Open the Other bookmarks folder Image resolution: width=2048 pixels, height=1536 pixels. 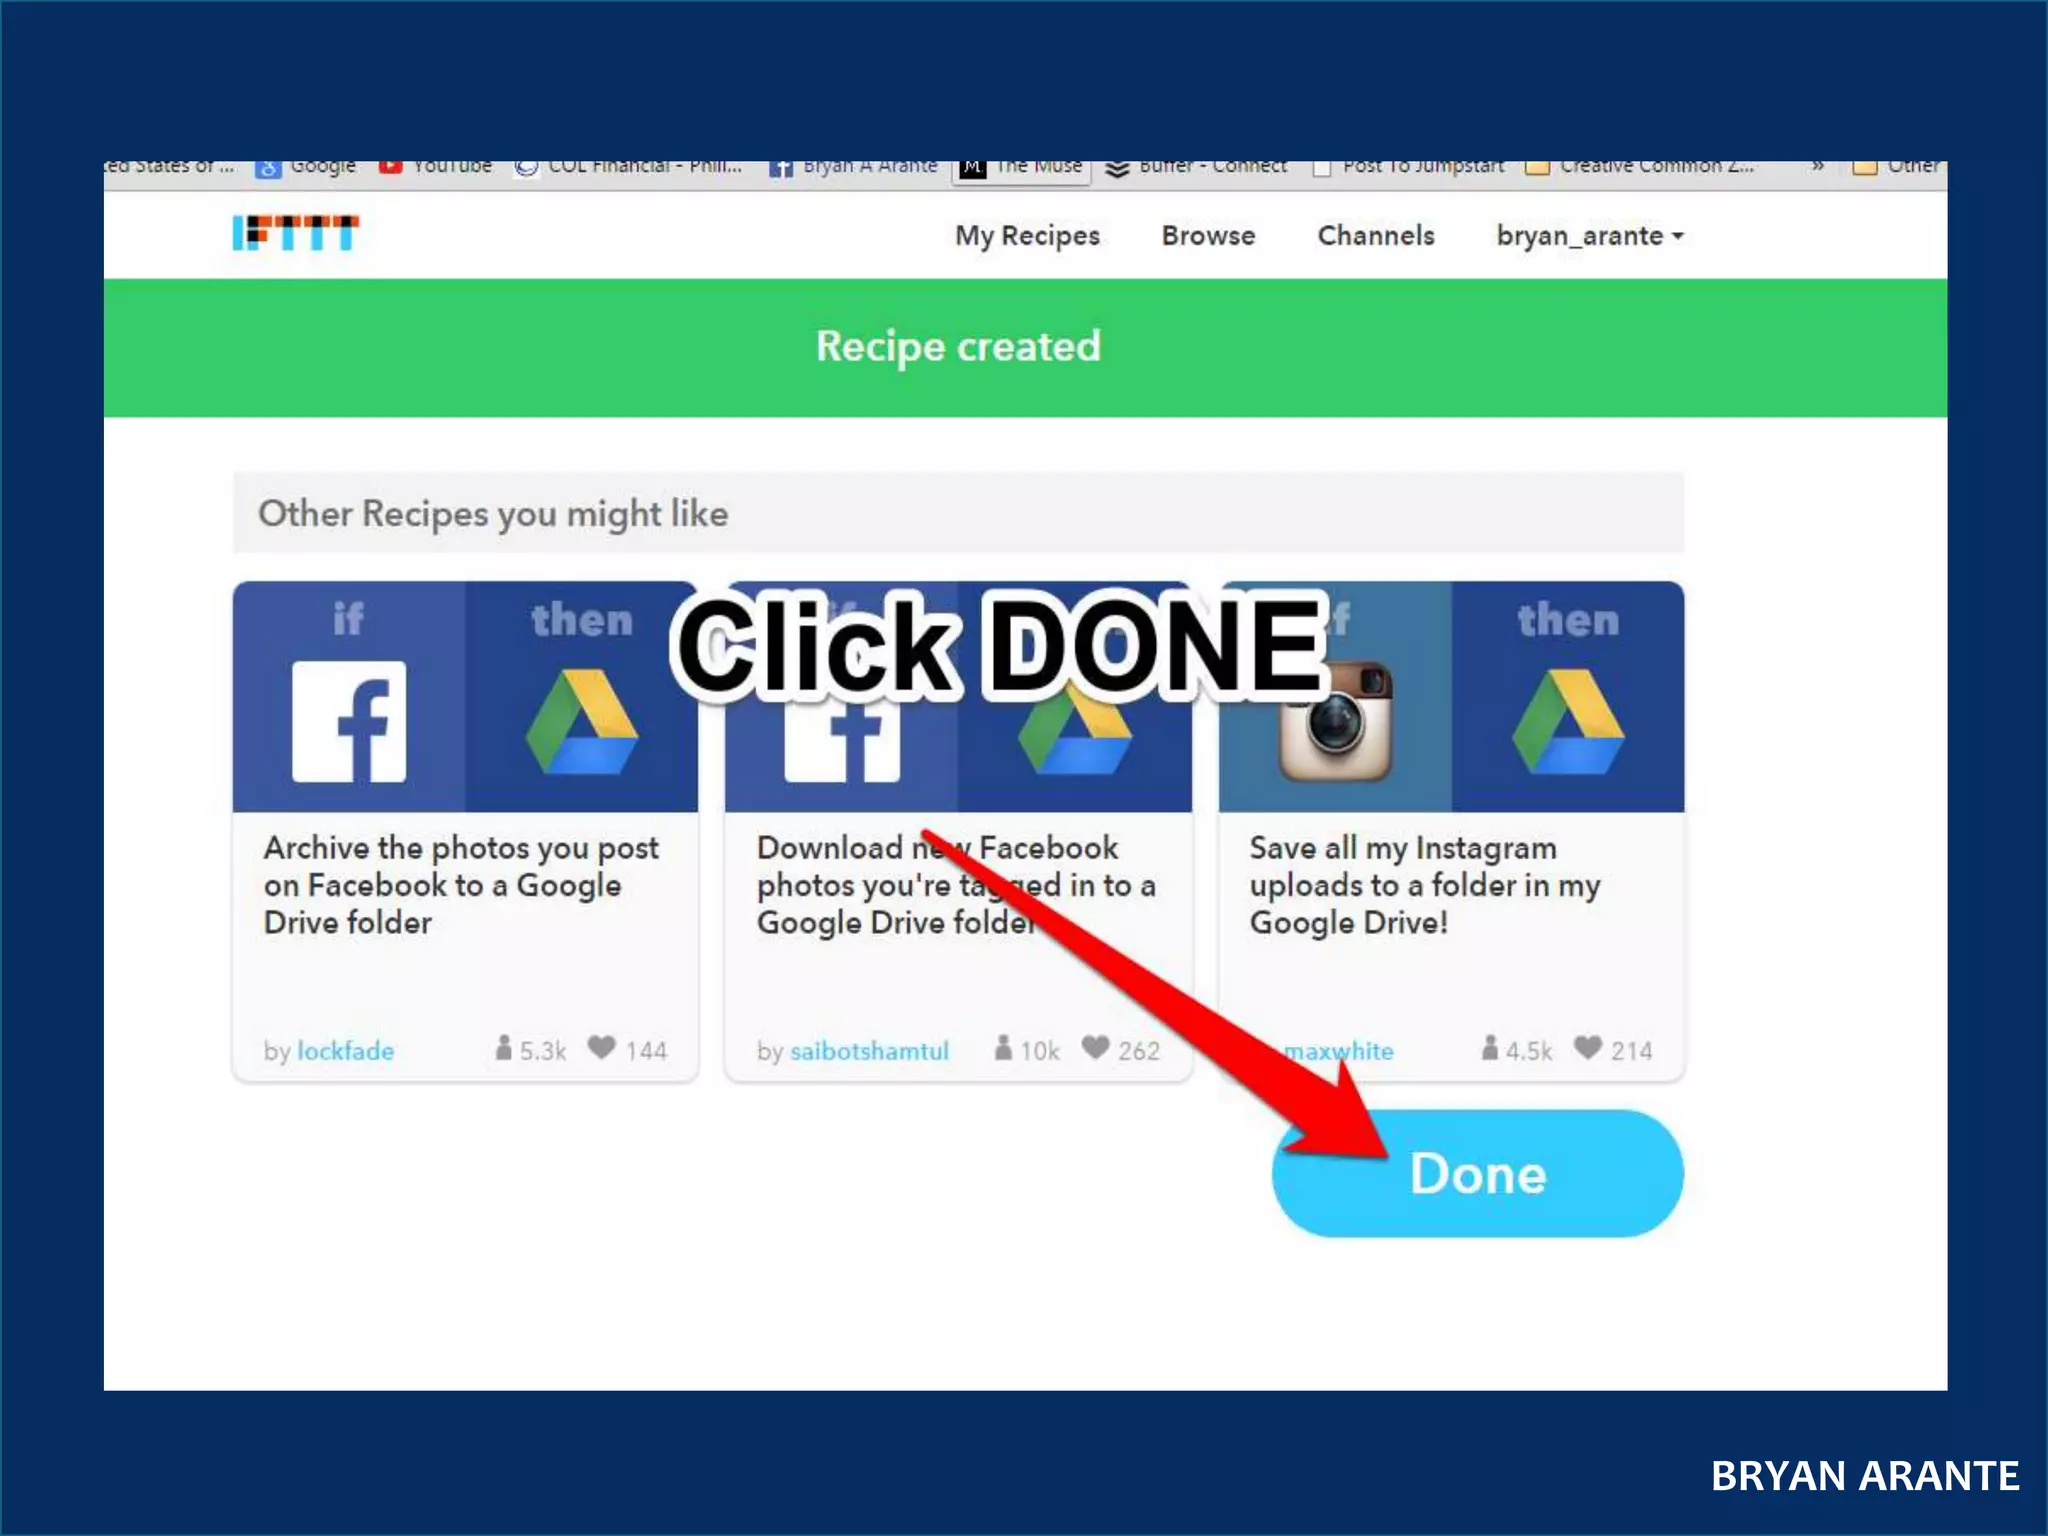point(1896,167)
